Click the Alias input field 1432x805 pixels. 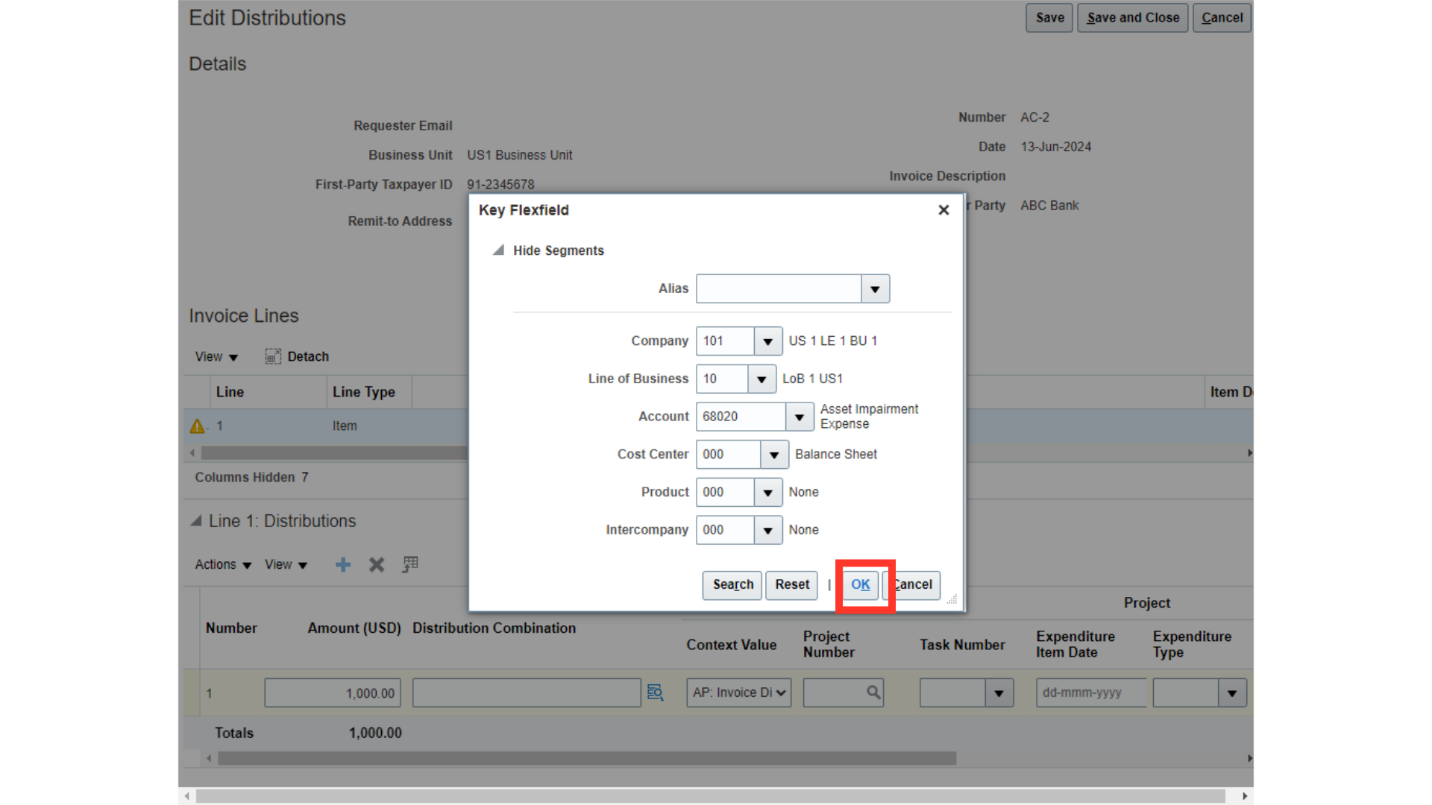pyautogui.click(x=779, y=289)
